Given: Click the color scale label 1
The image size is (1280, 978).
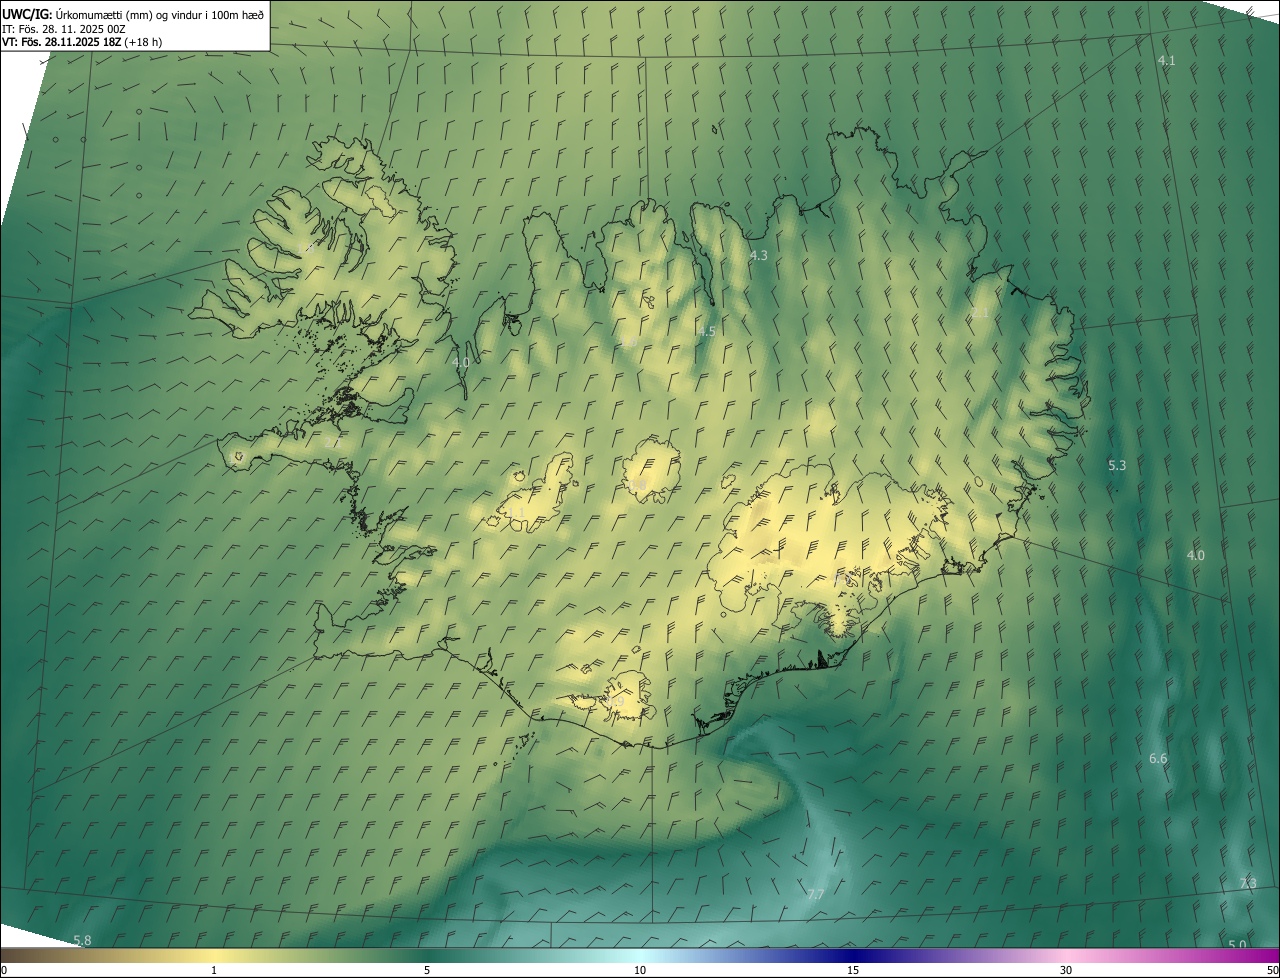Looking at the screenshot, I should coord(214,971).
